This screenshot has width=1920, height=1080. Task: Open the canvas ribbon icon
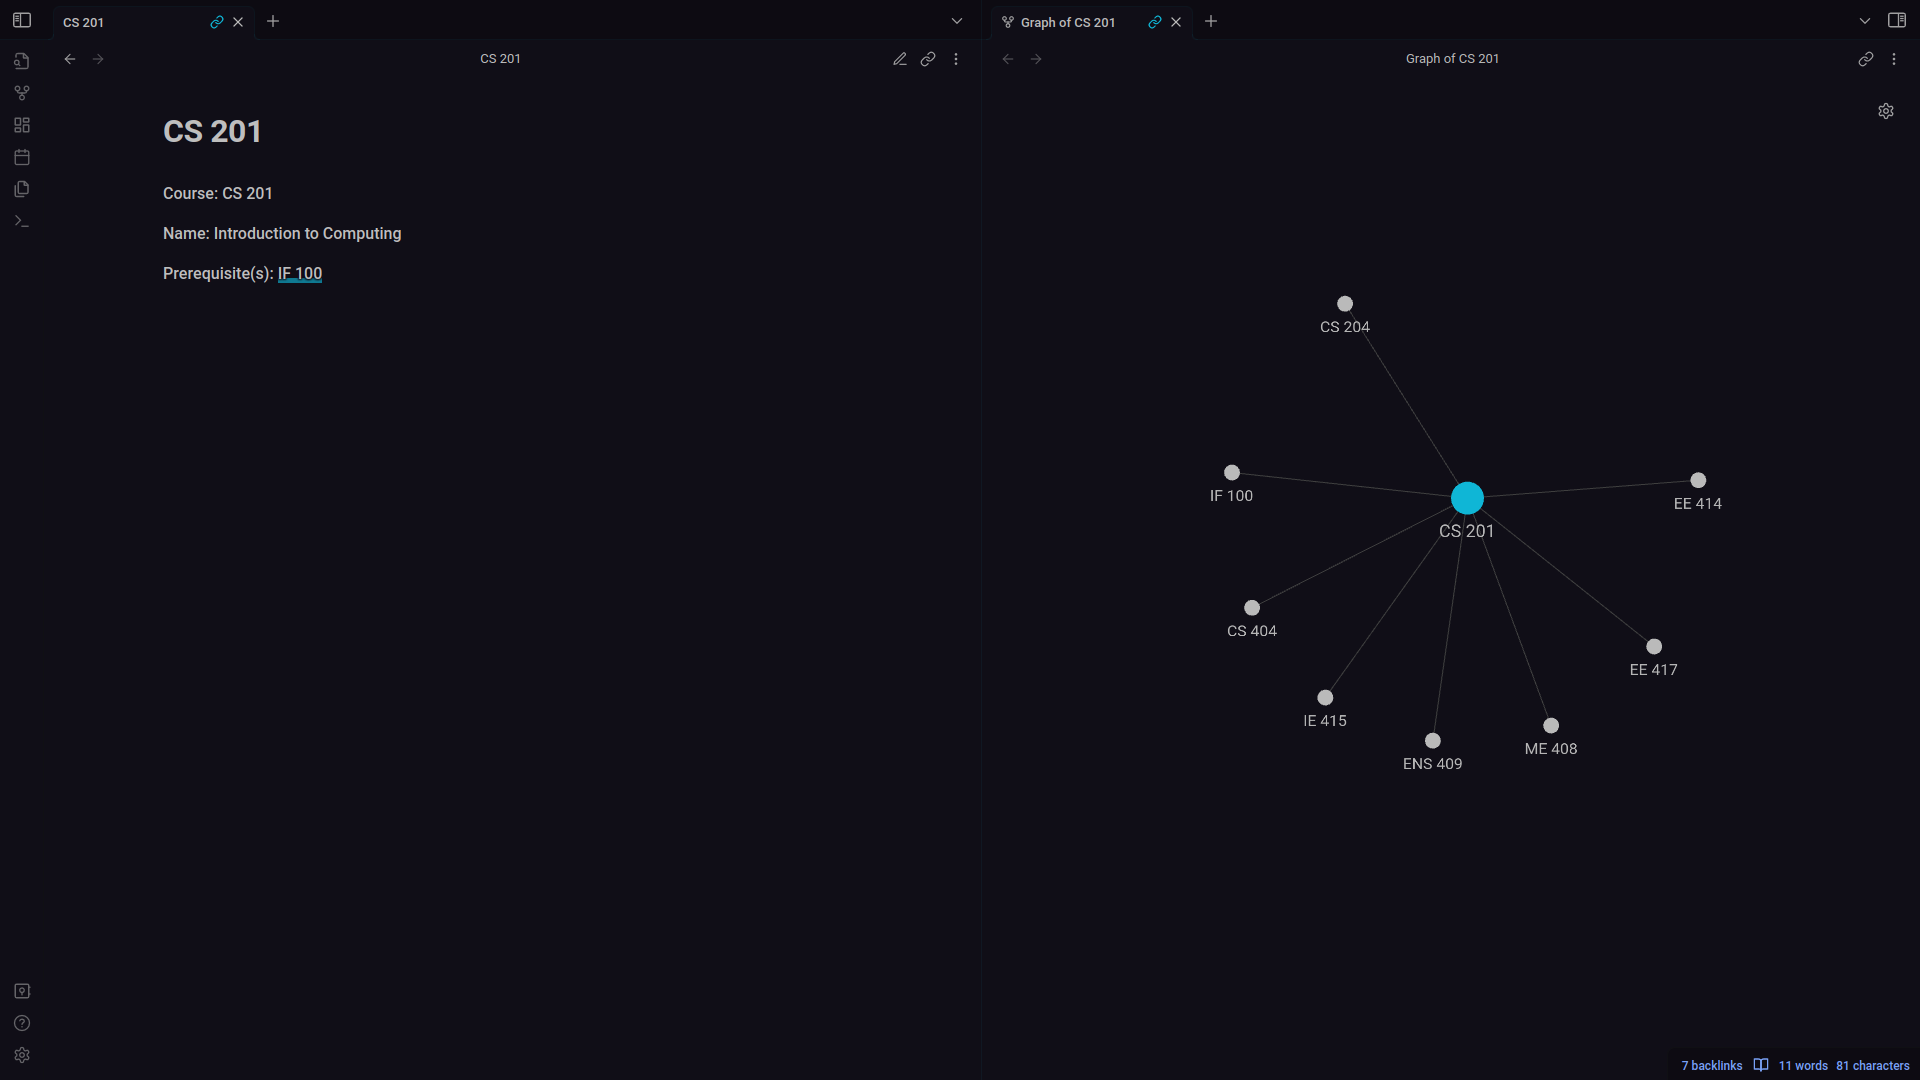point(22,125)
